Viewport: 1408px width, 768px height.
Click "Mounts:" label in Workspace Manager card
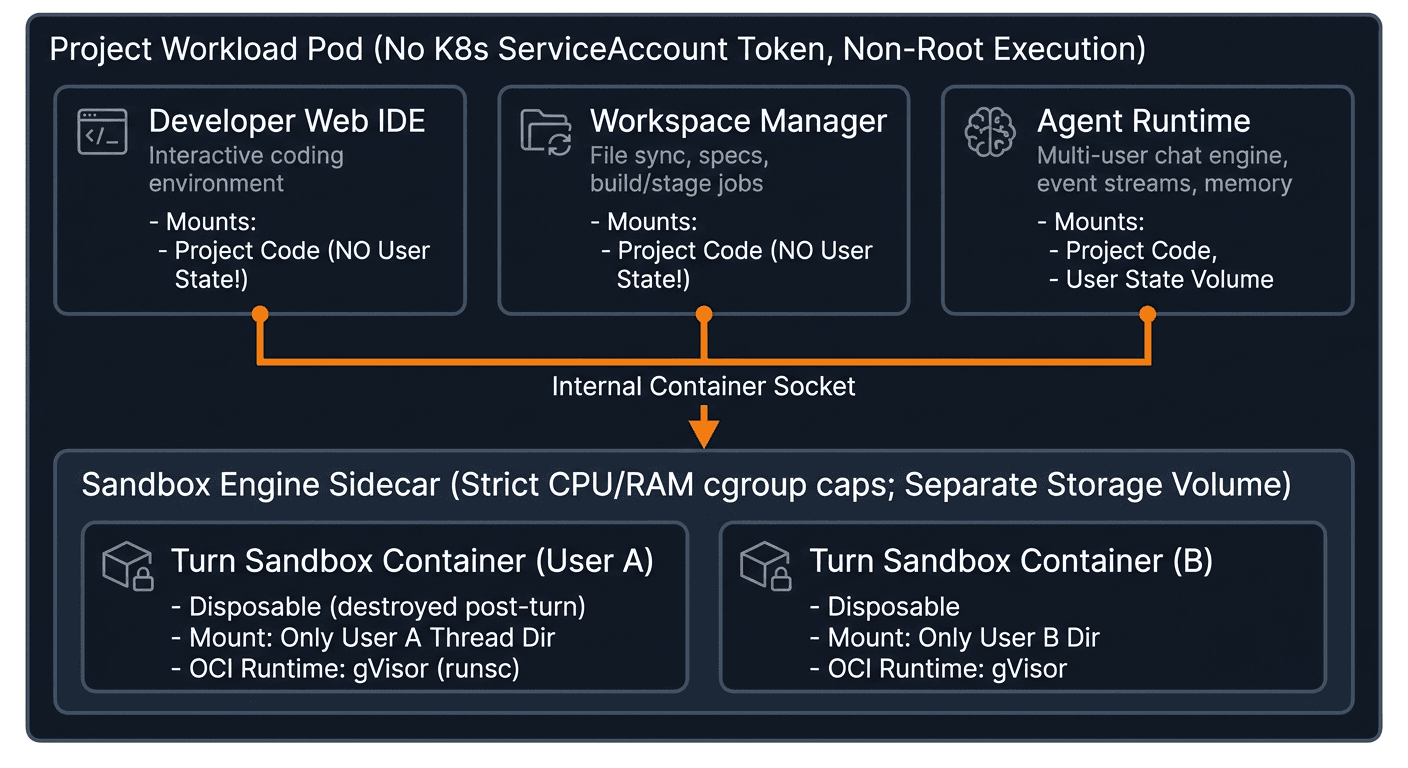[652, 221]
